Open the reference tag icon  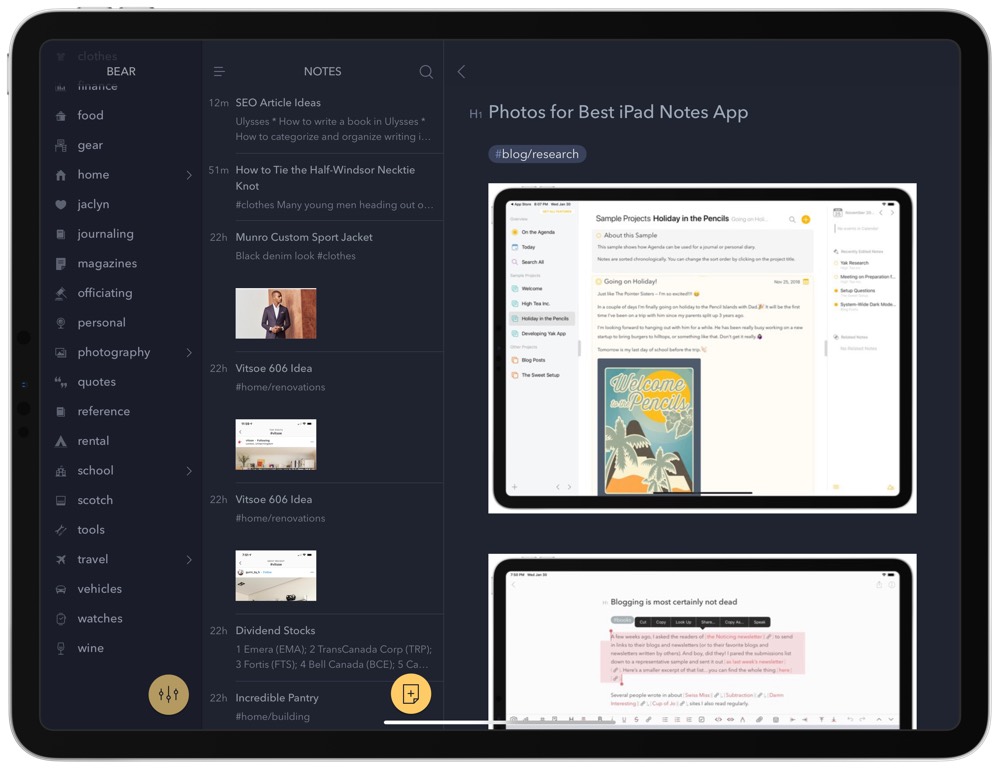[61, 411]
